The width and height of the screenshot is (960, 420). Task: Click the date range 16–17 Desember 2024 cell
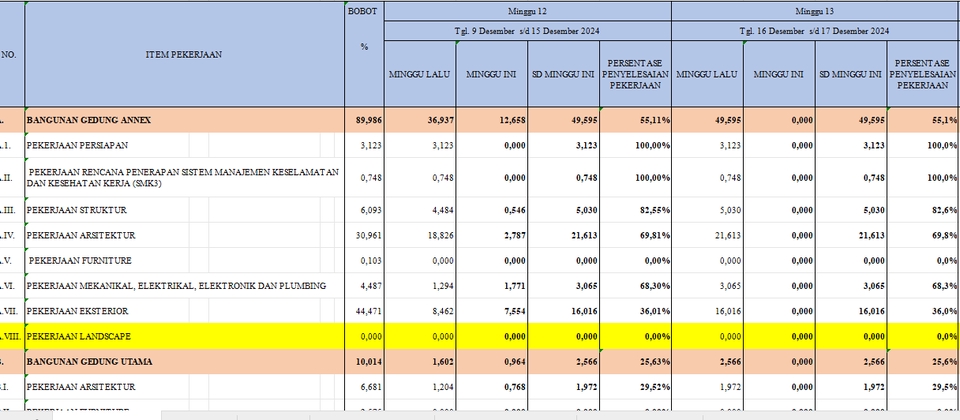pos(814,31)
